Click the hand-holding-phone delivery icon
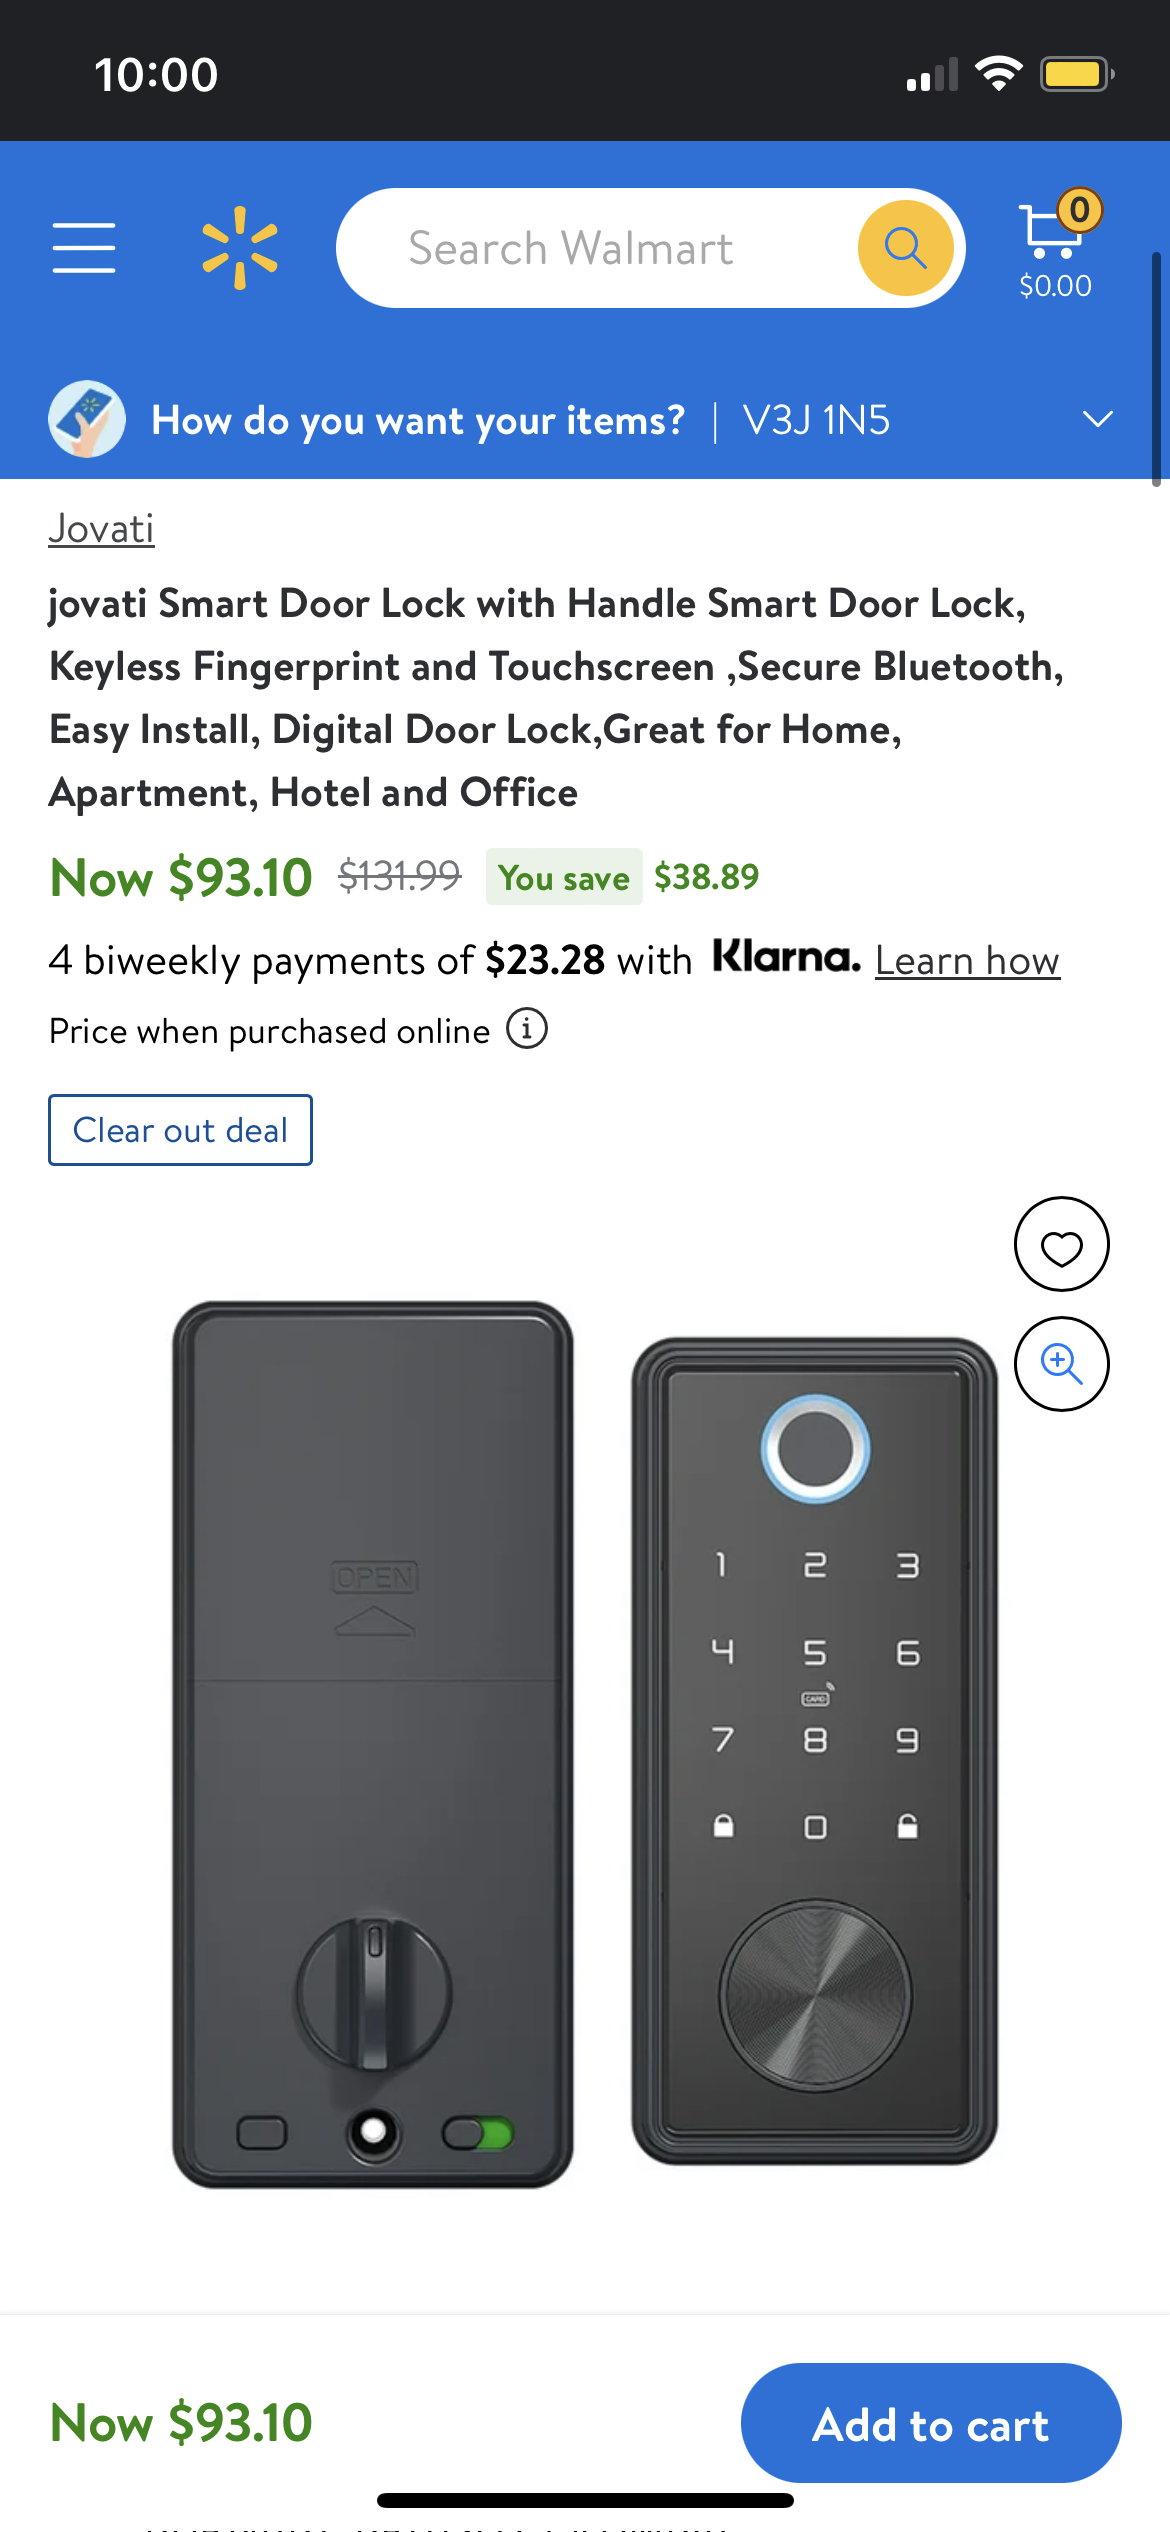The image size is (1170, 2532). point(87,419)
